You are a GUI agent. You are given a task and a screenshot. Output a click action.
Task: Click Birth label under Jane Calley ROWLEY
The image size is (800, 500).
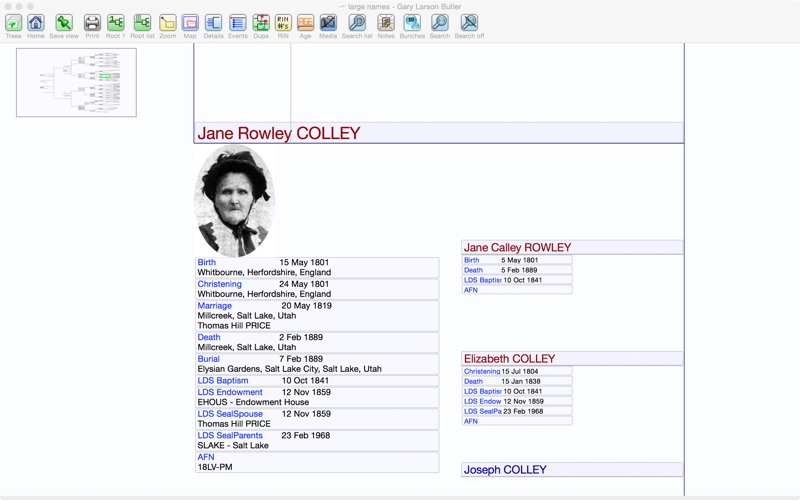pyautogui.click(x=471, y=260)
